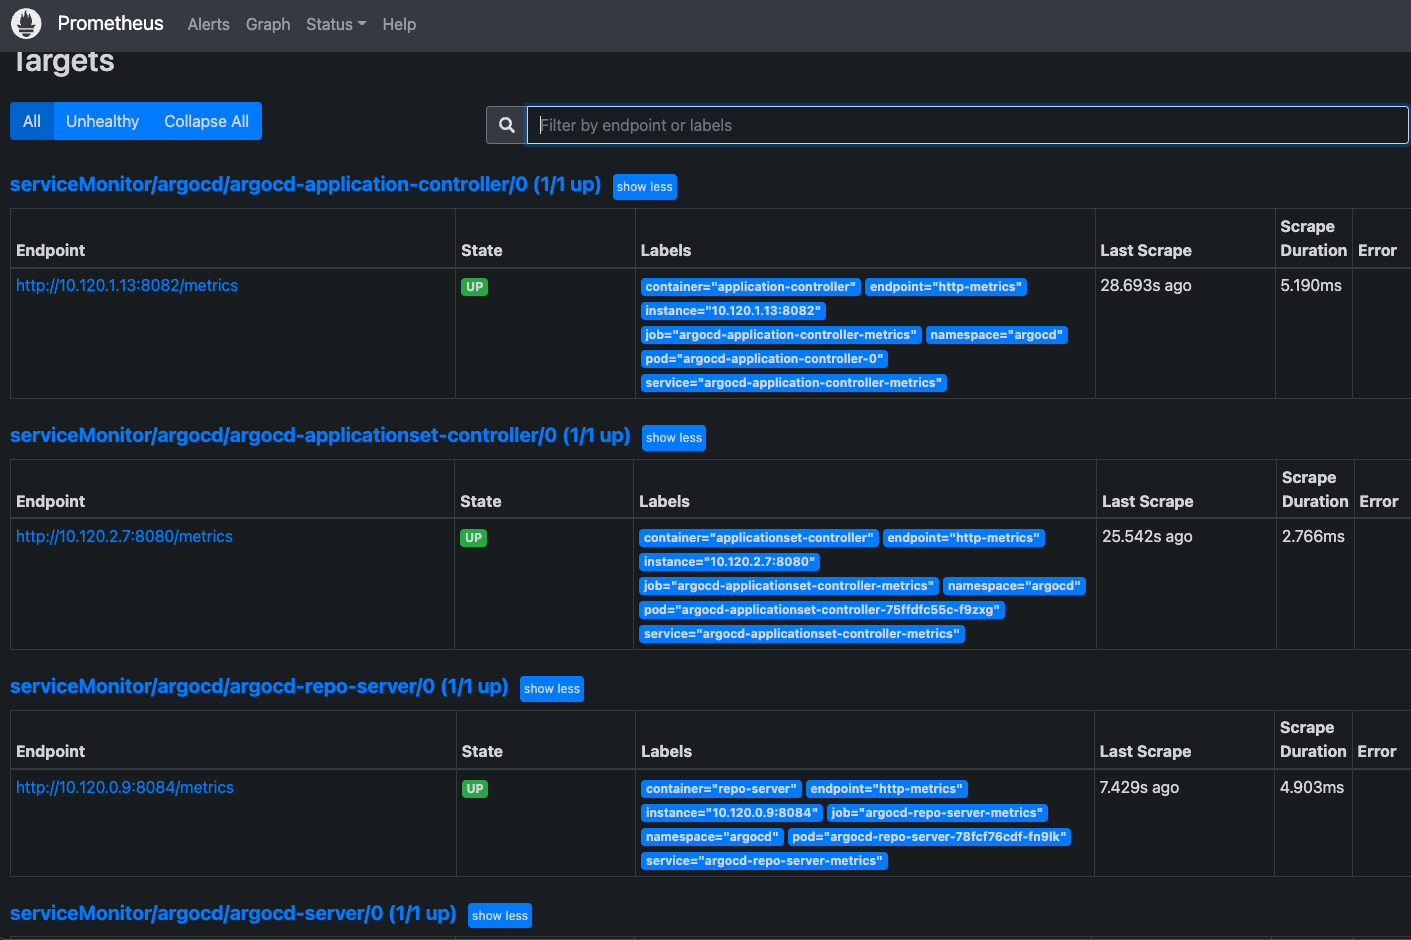
Task: Go to the Alerts page
Action: click(x=209, y=24)
